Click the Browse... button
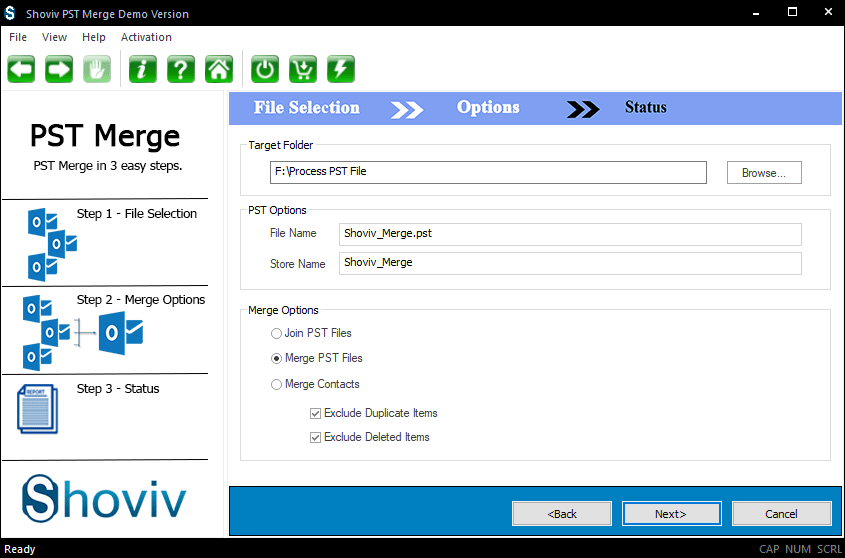The height and width of the screenshot is (558, 845). tap(764, 173)
